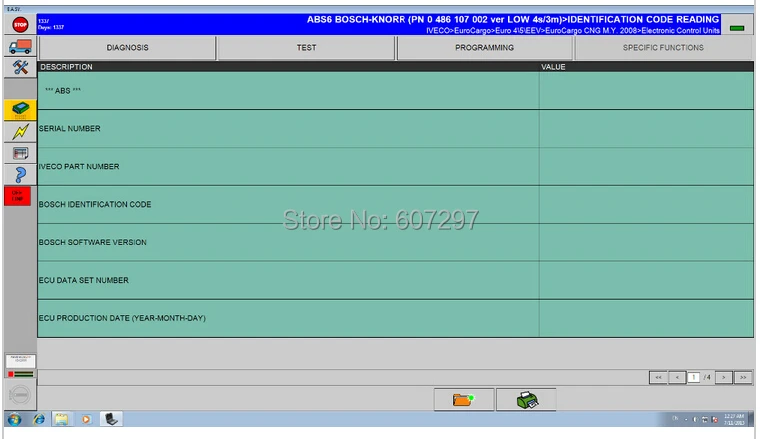
Task: Select the *** ABS *** row
Action: click(x=396, y=91)
